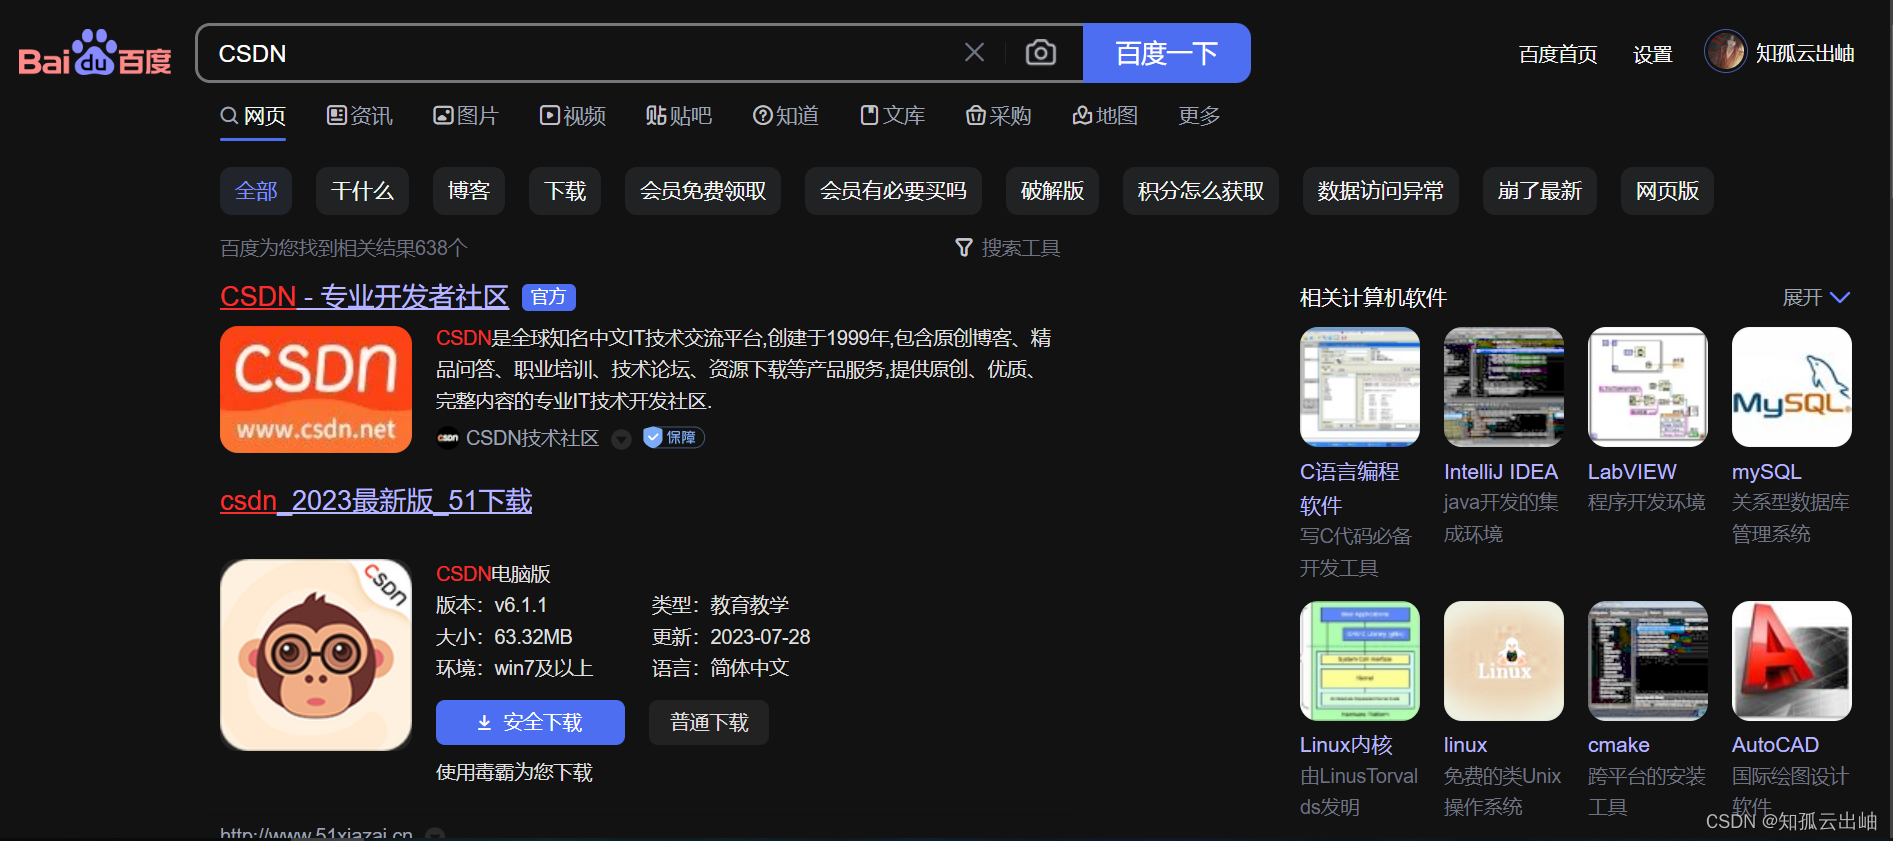The image size is (1893, 841).
Task: Switch to the 采购 tab
Action: point(998,116)
